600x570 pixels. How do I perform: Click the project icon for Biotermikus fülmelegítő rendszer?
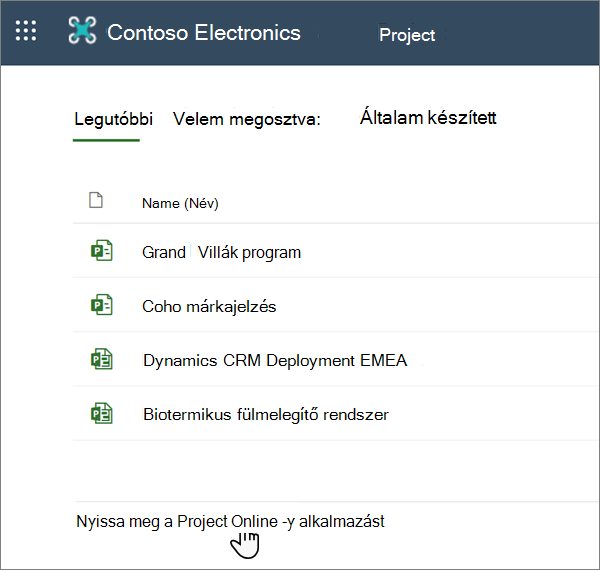point(101,414)
